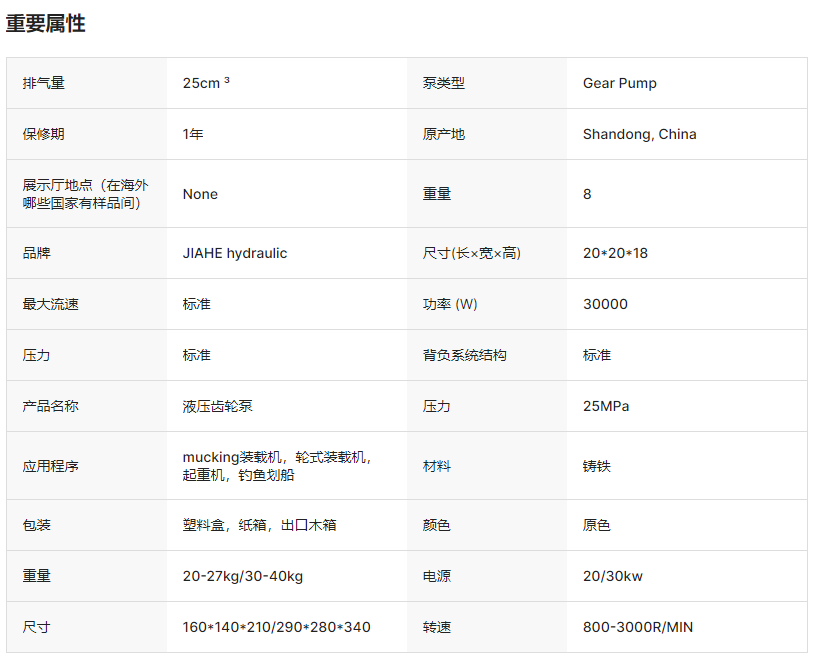Select the Shandong, China origin value

tap(639, 134)
